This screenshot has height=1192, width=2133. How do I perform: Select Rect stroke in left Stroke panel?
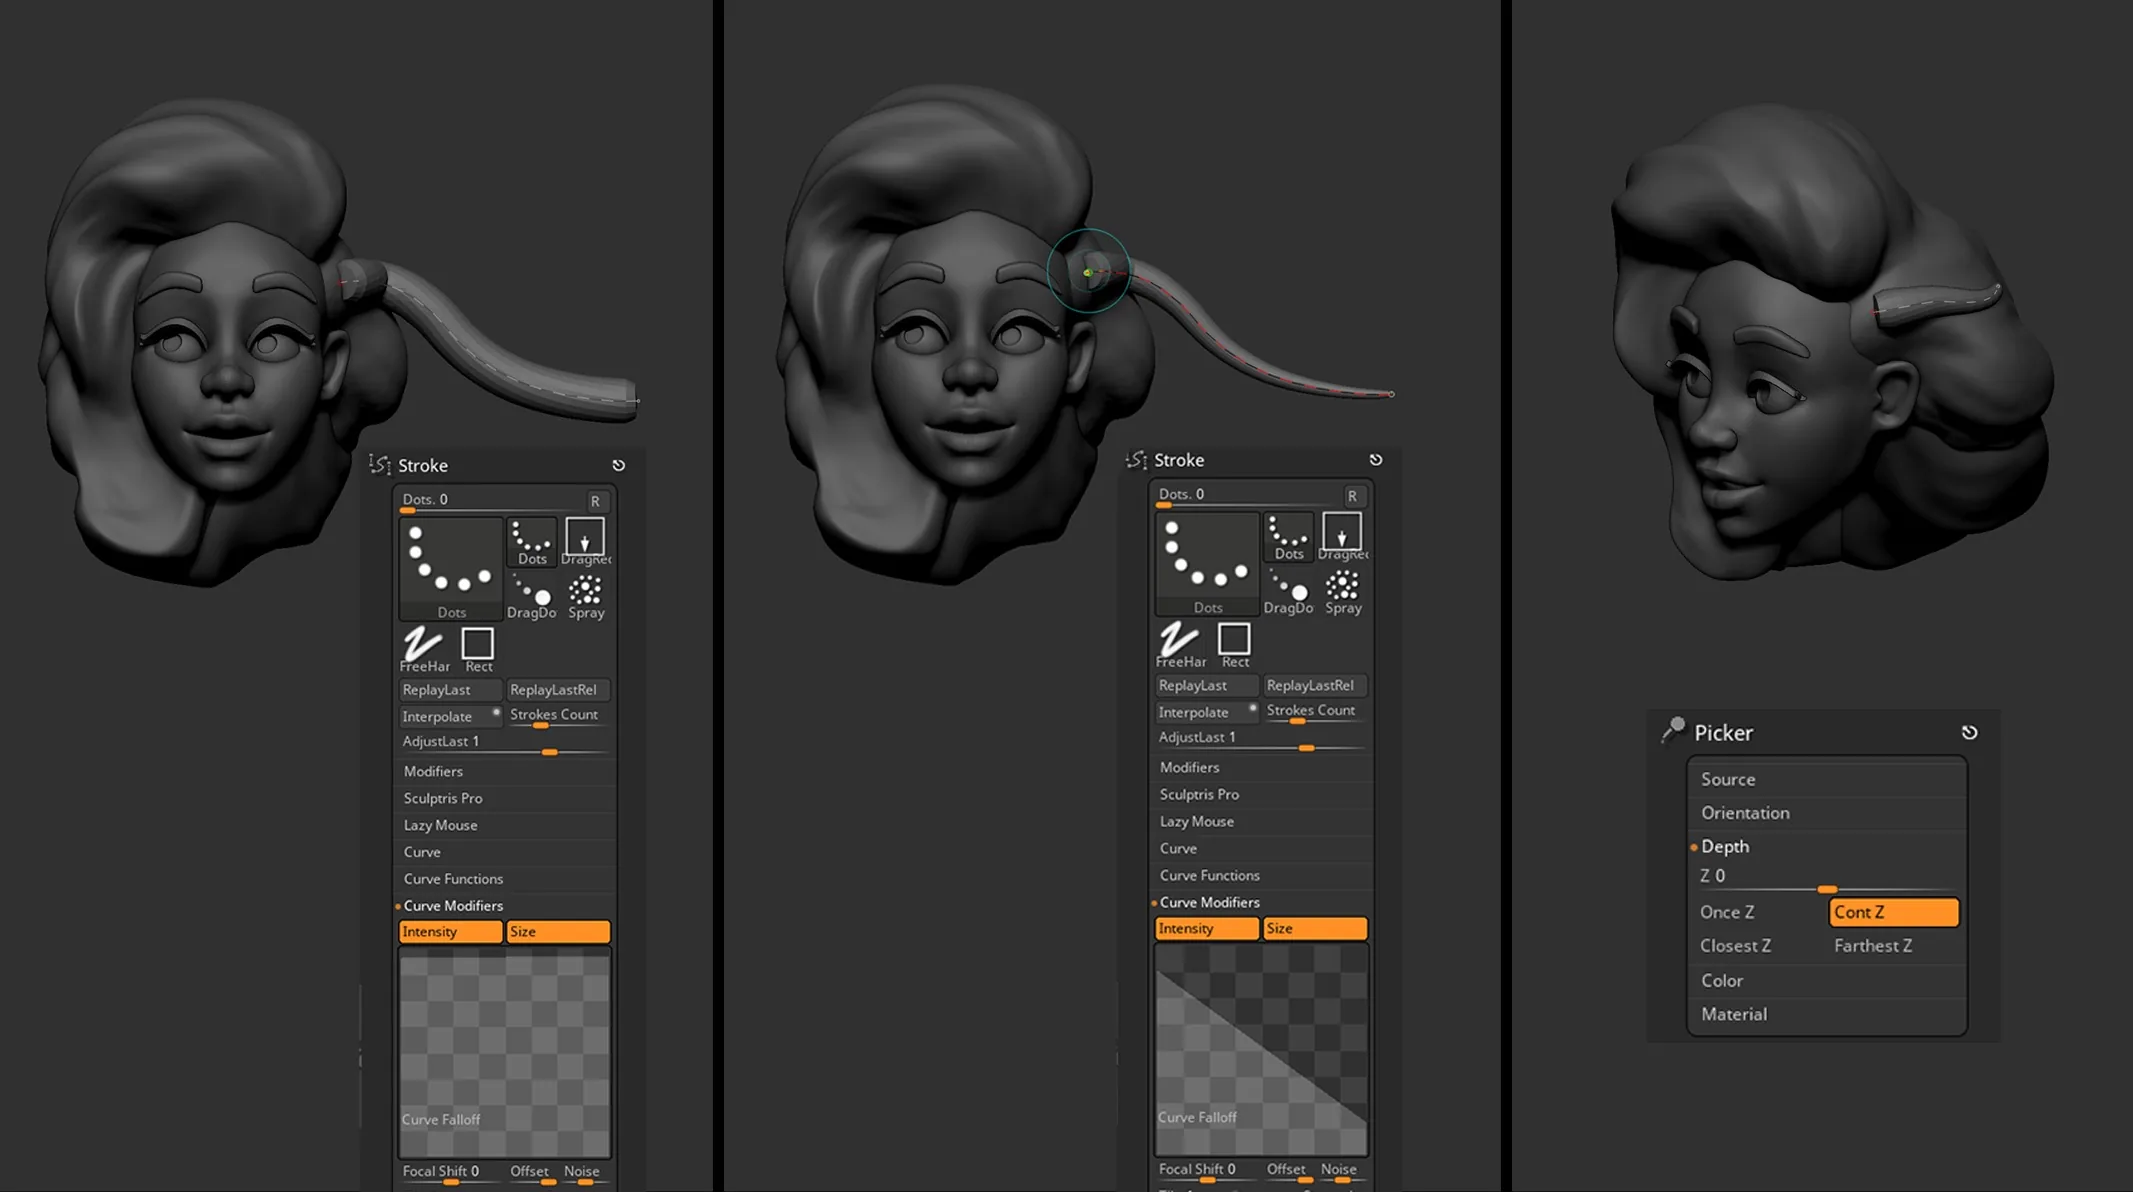pyautogui.click(x=478, y=649)
